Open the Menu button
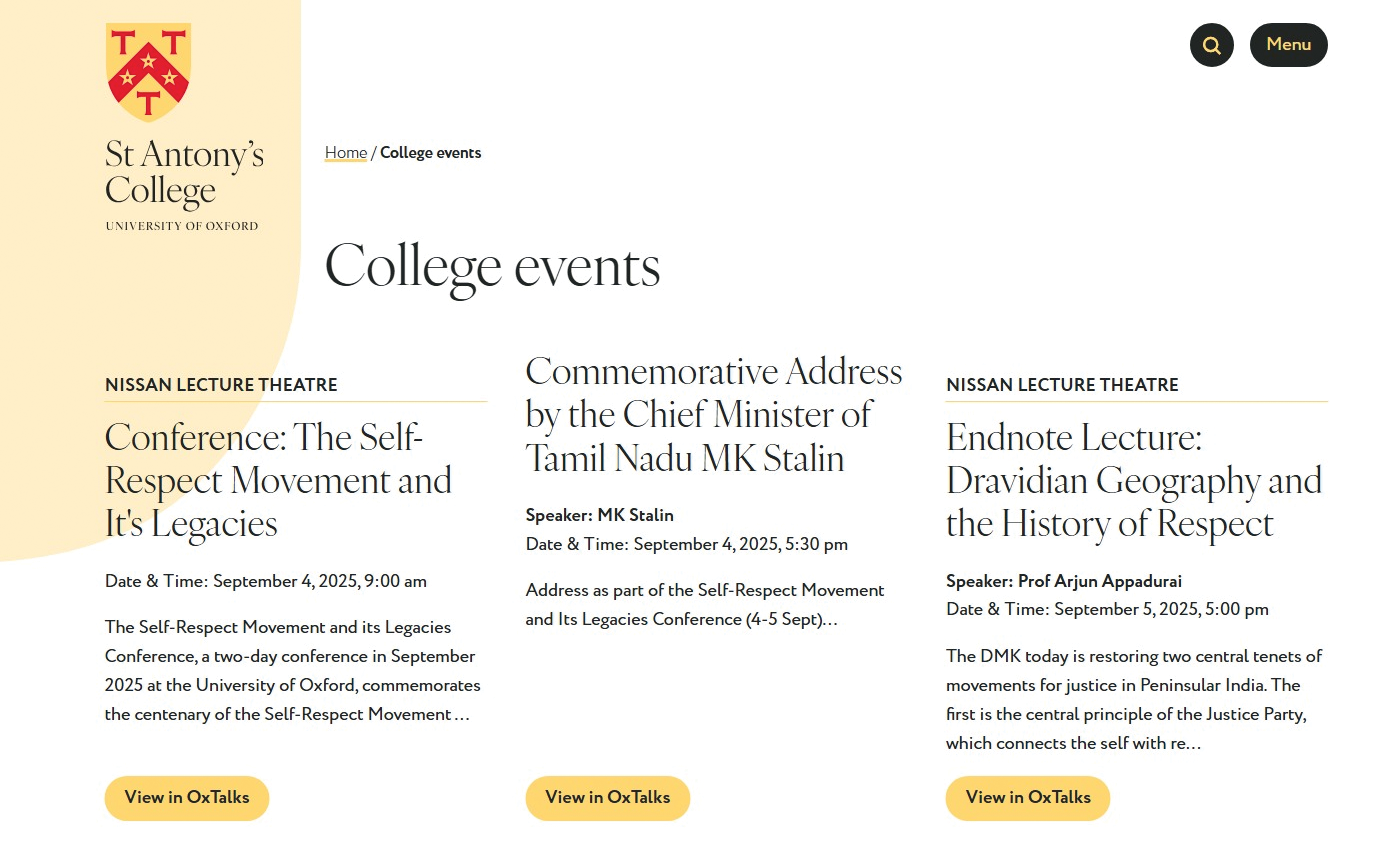The image size is (1392, 848). pos(1288,45)
